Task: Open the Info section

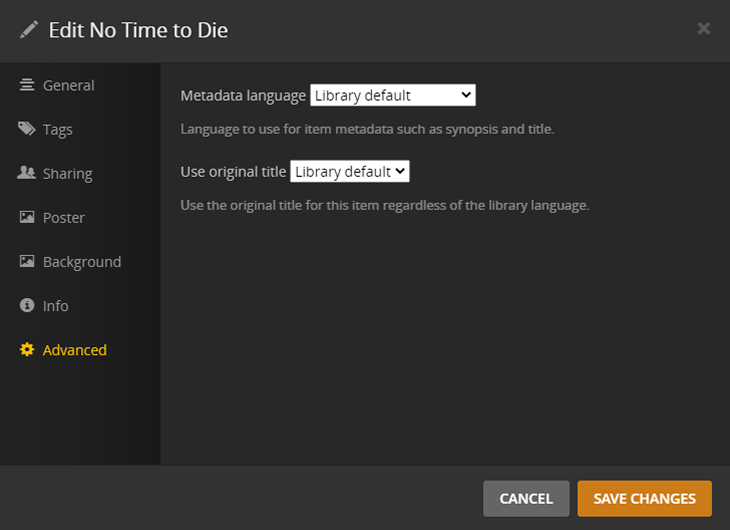Action: coord(44,306)
